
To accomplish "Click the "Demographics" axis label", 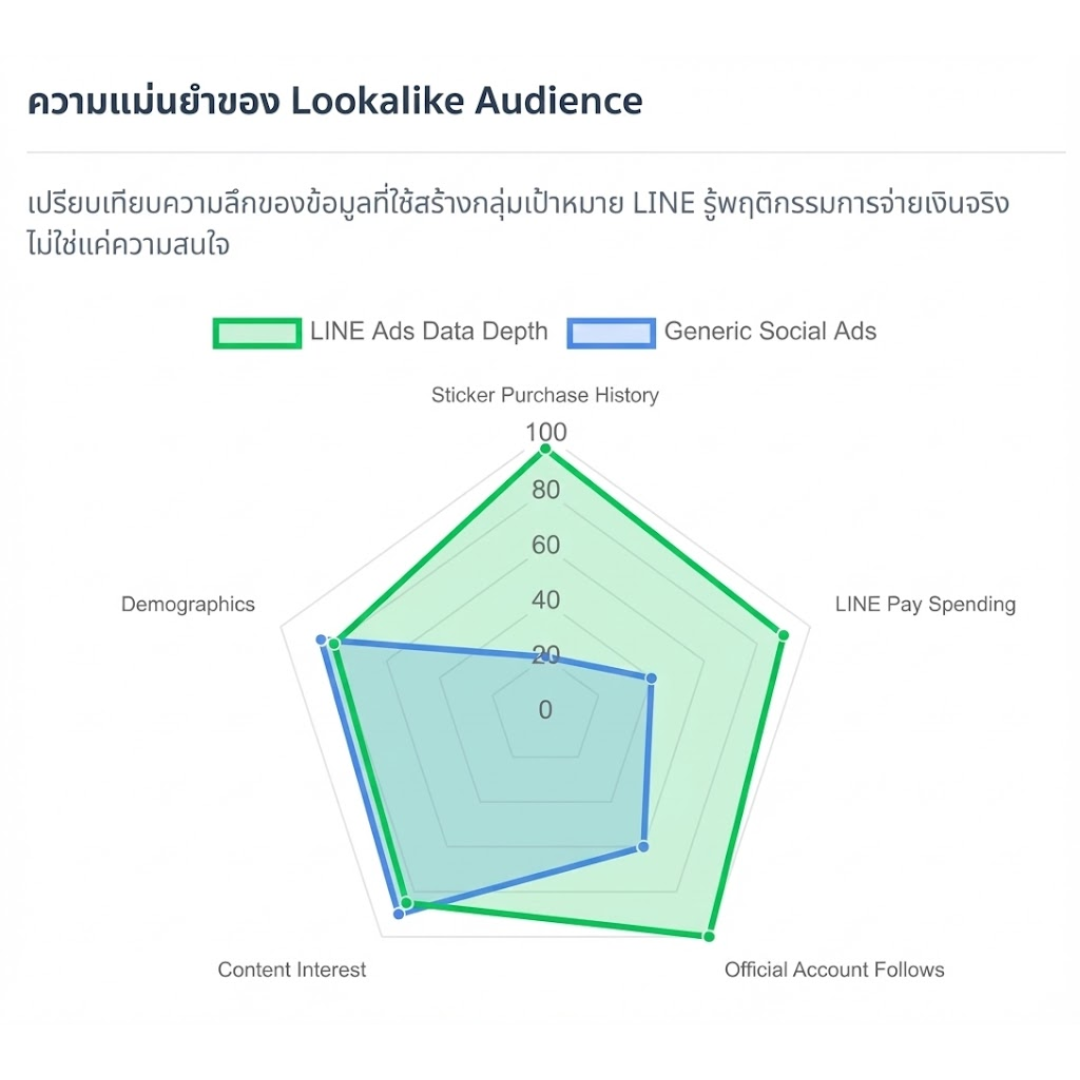I will pyautogui.click(x=188, y=604).
